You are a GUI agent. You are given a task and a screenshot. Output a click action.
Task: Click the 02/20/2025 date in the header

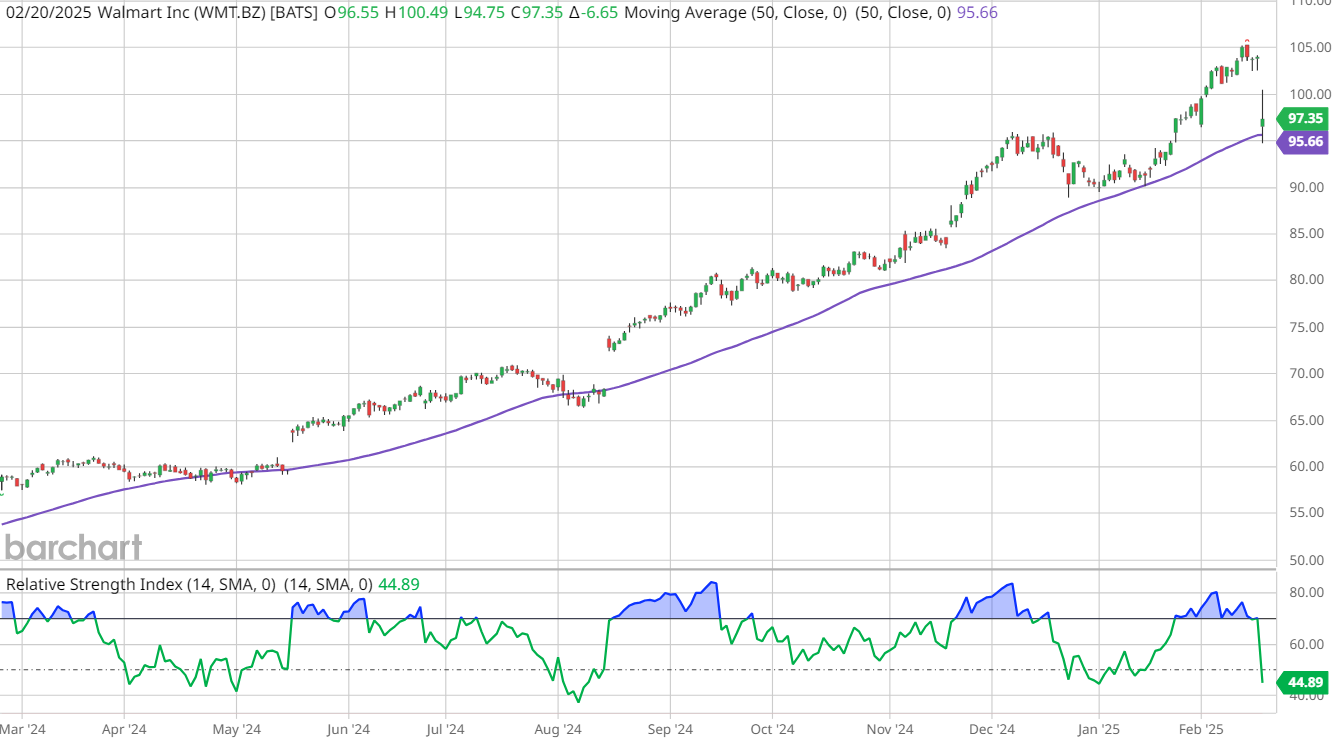tap(47, 12)
